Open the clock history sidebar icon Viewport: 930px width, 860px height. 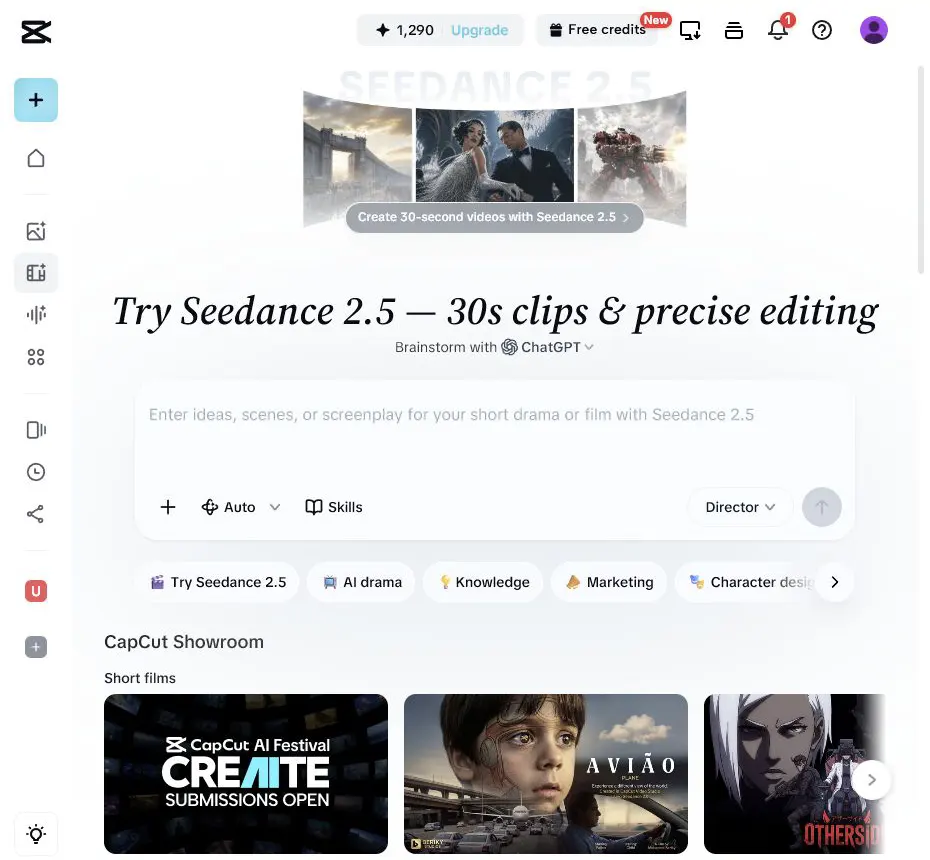pos(36,472)
